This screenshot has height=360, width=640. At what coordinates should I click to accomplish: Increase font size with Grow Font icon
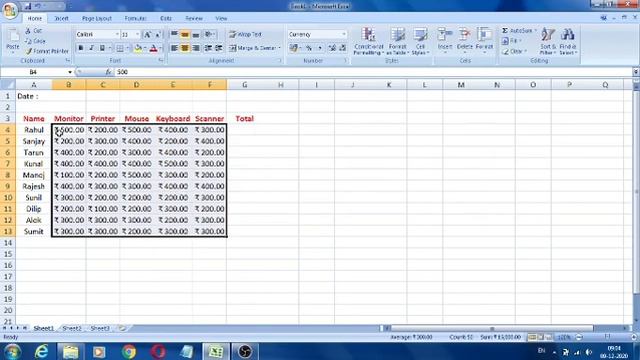pos(148,35)
